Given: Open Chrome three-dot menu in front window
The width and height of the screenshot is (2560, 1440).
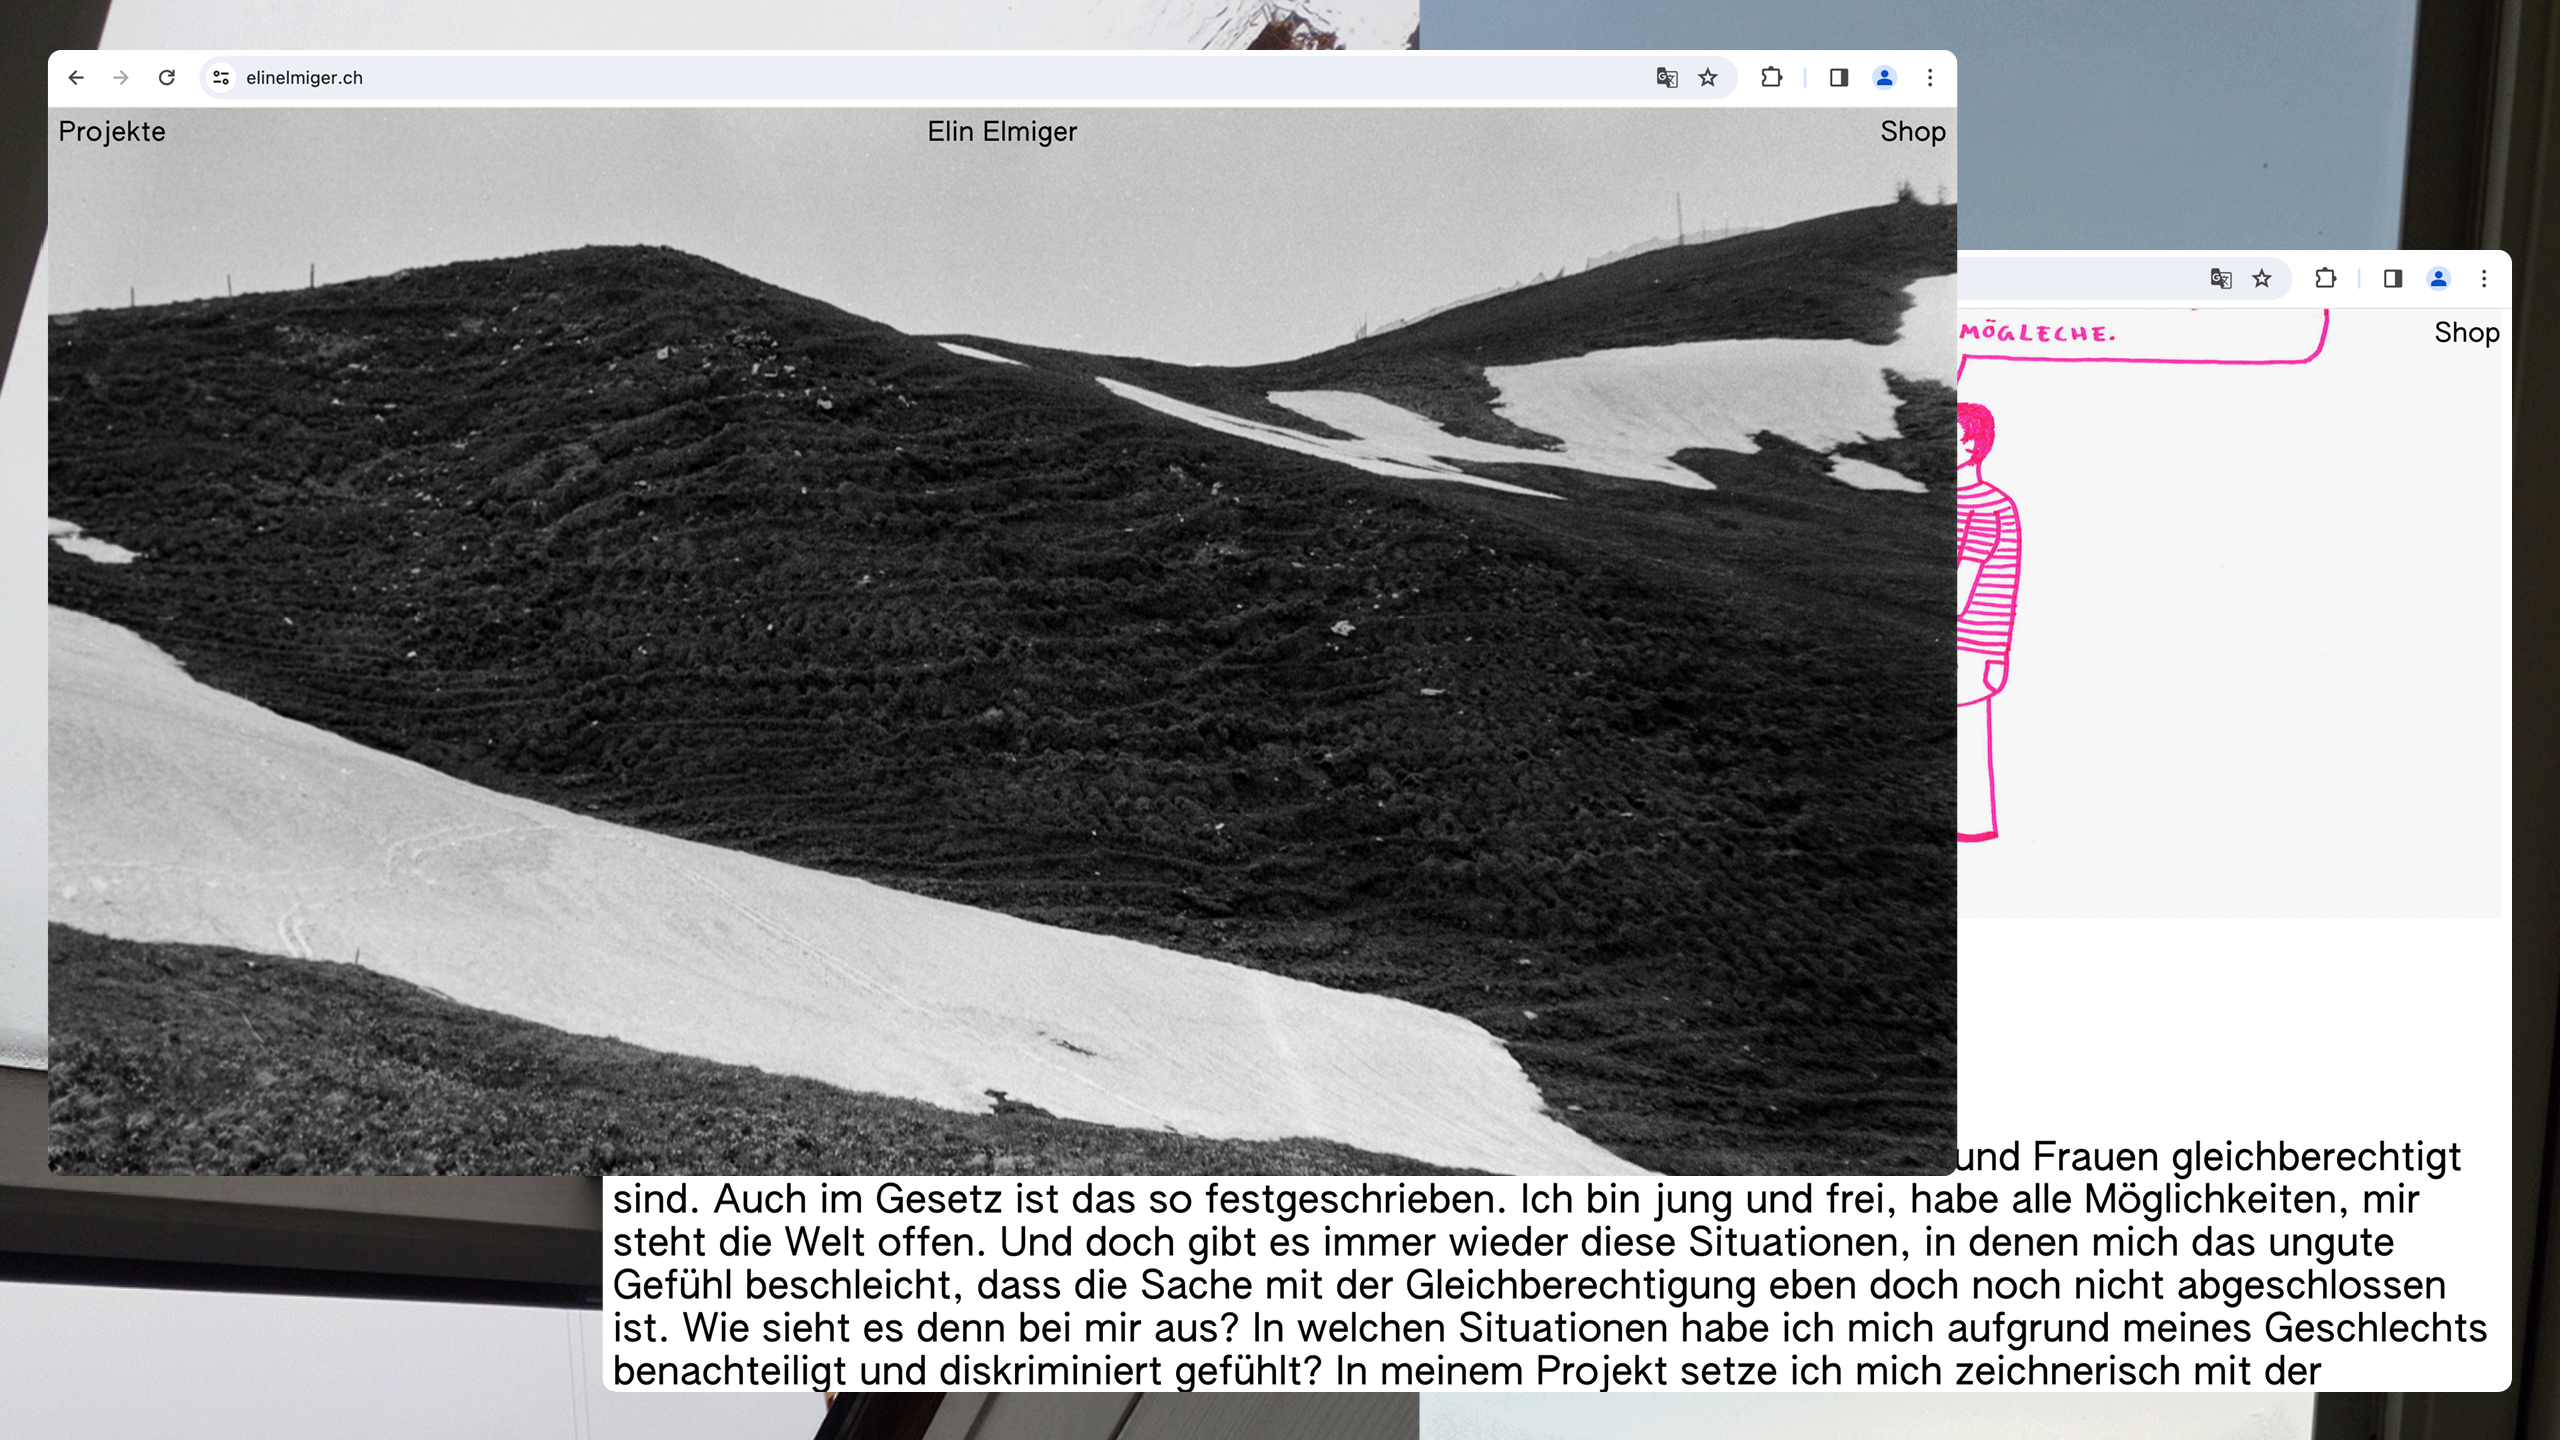Looking at the screenshot, I should (x=1930, y=77).
